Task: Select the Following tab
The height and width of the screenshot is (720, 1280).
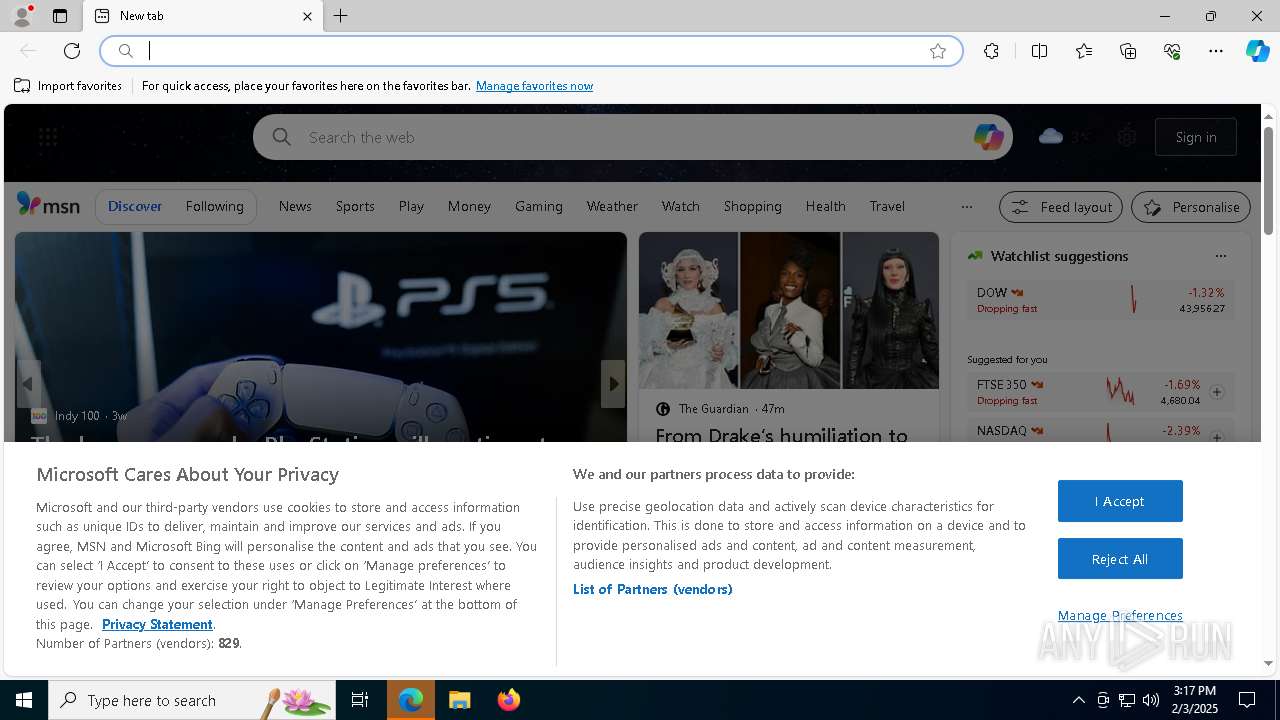Action: (x=214, y=206)
